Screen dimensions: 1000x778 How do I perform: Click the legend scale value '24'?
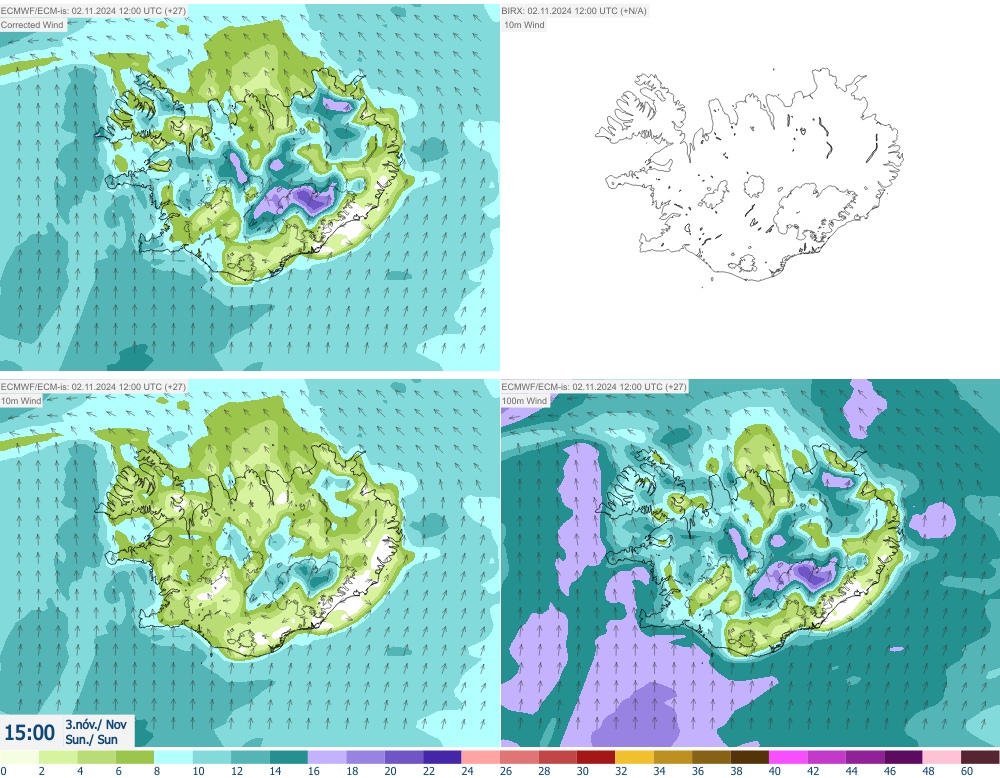pyautogui.click(x=467, y=771)
